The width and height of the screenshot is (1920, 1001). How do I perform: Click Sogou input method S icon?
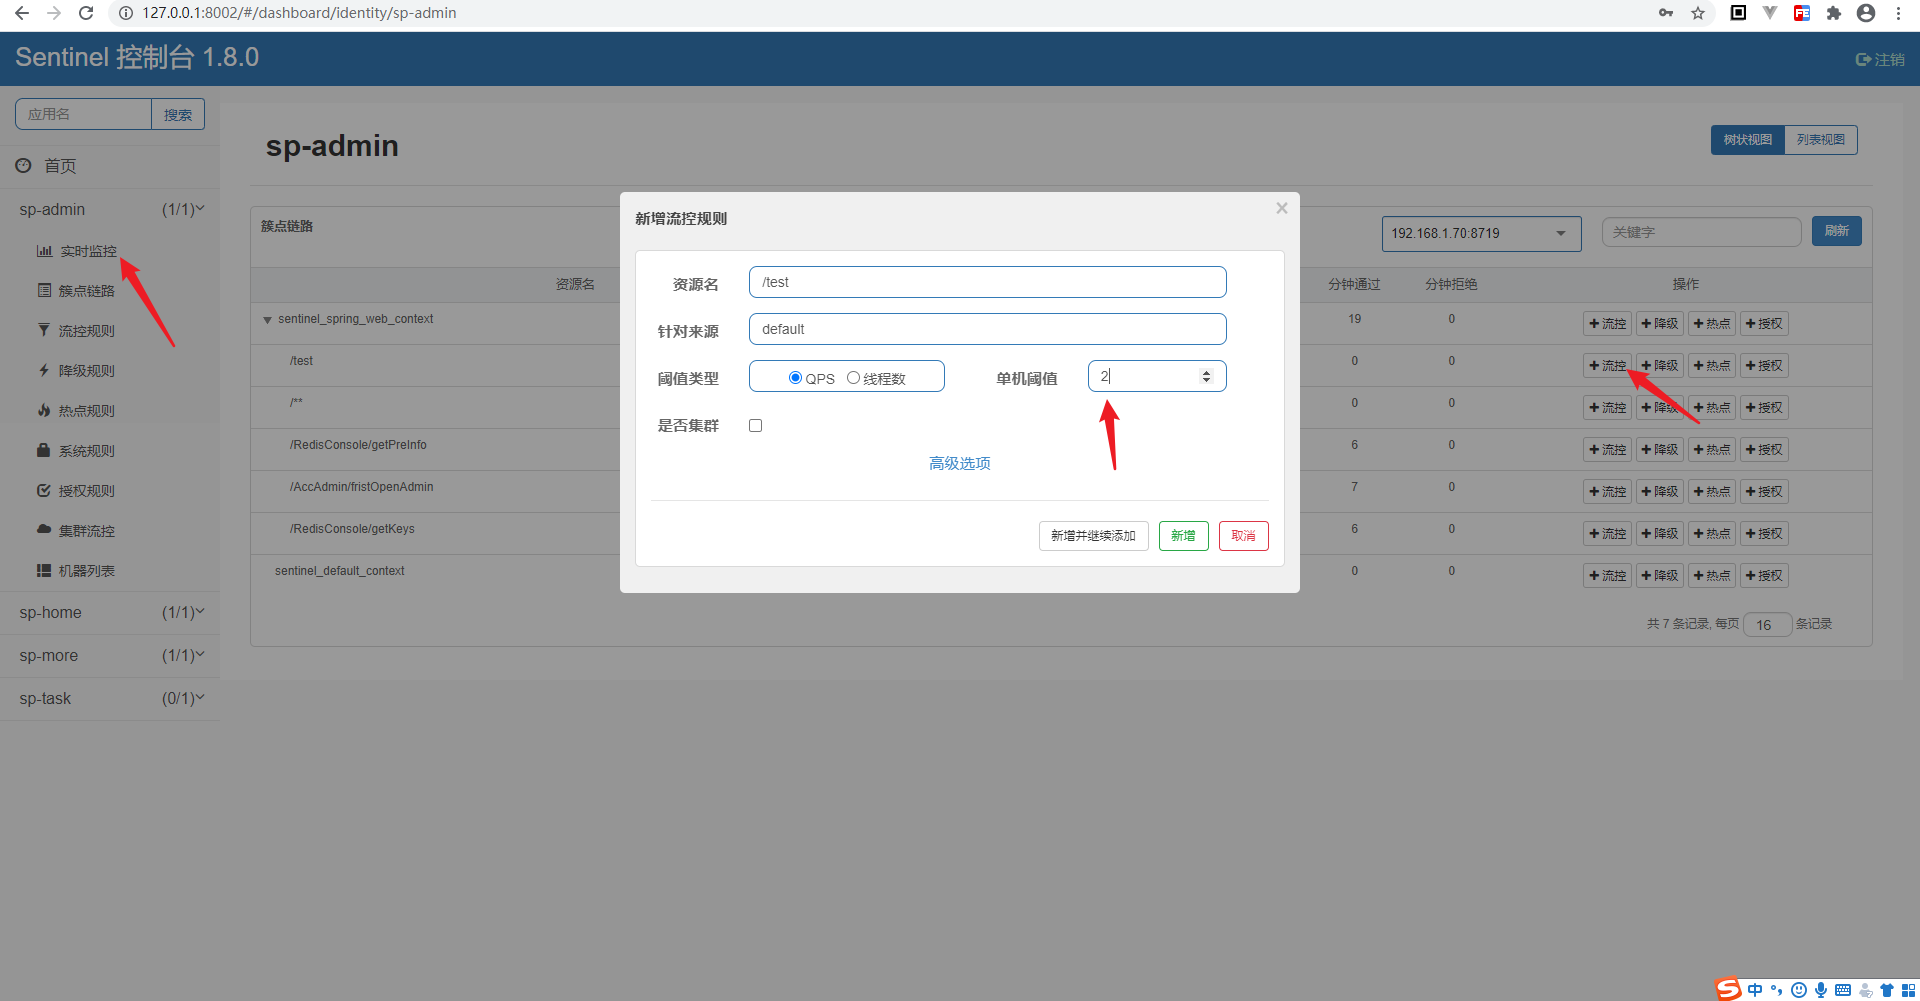[1729, 989]
